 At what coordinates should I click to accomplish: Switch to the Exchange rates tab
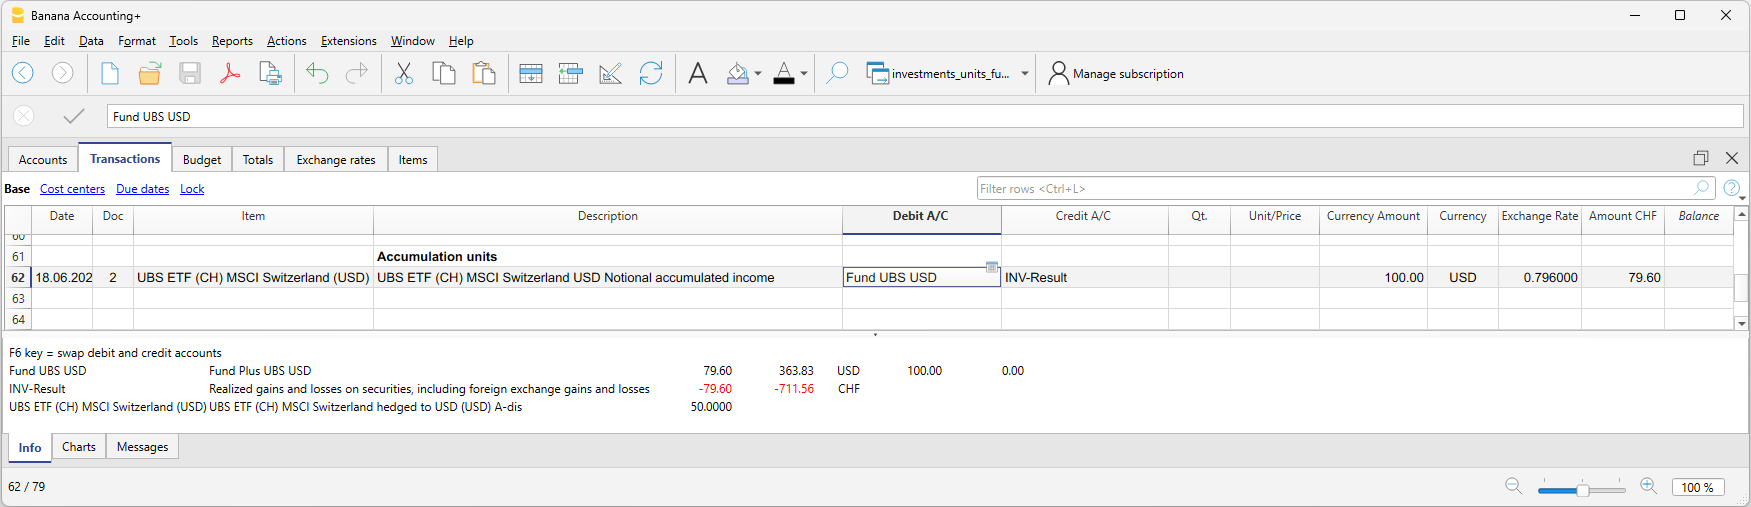pos(336,160)
